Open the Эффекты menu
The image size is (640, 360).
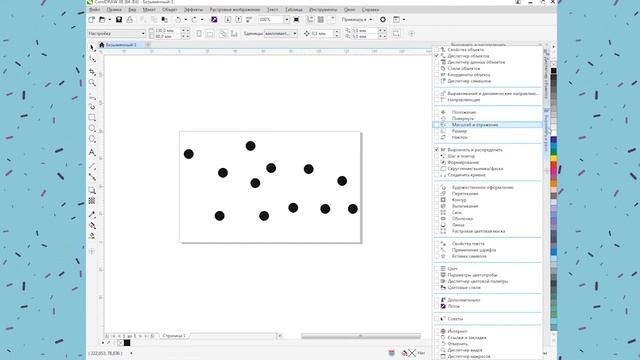193,9
